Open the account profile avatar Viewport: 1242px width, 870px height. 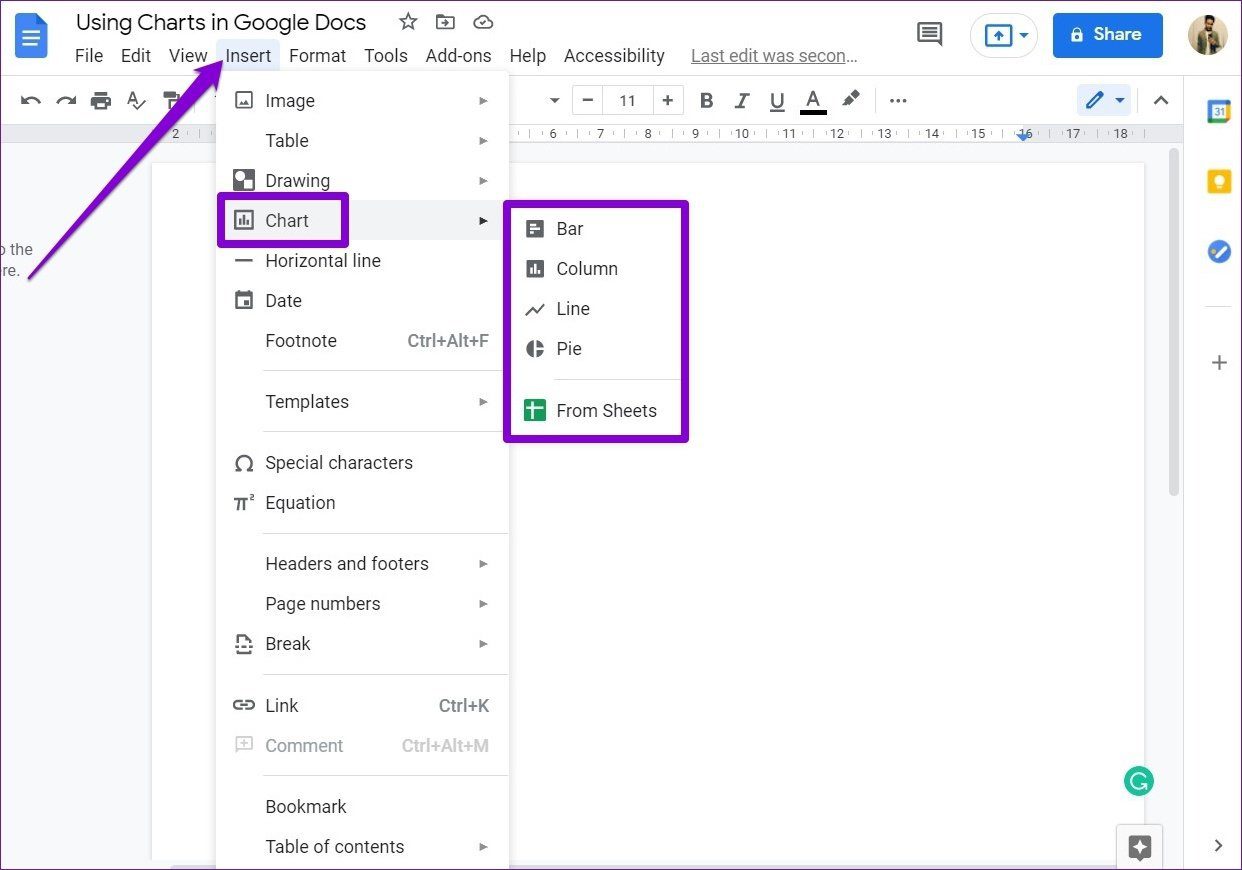[1207, 35]
